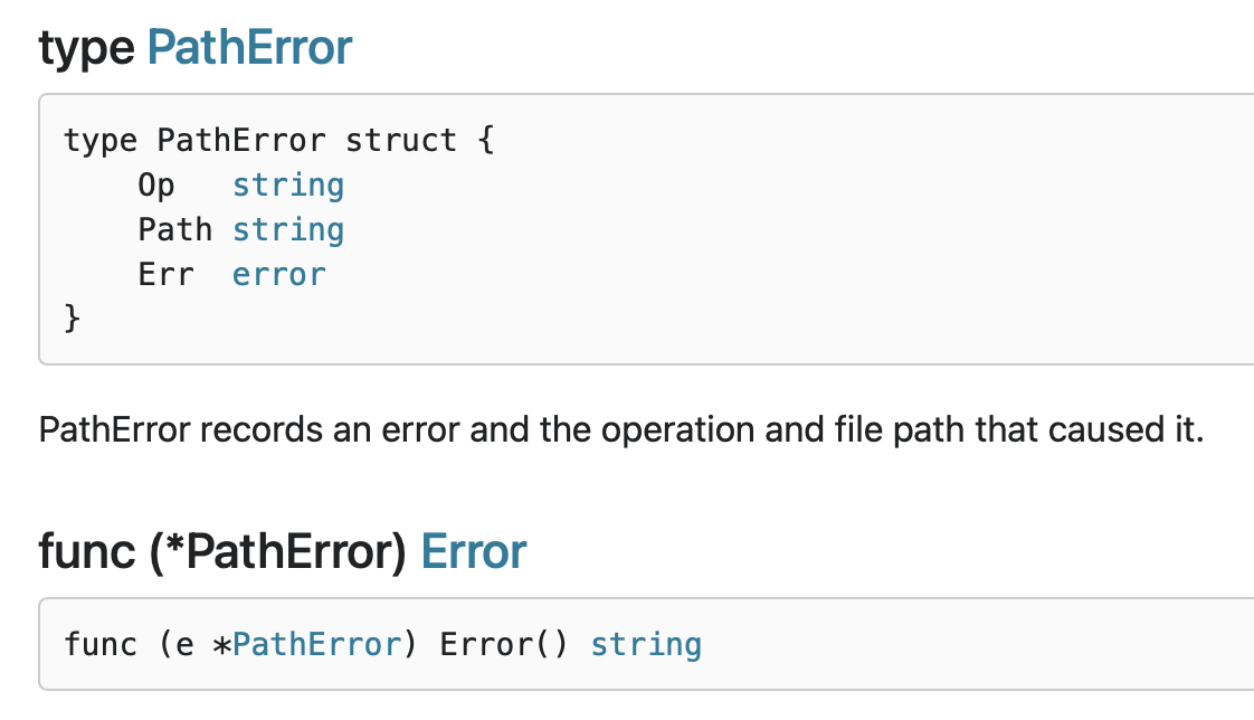Click the Op field name in struct

point(156,185)
